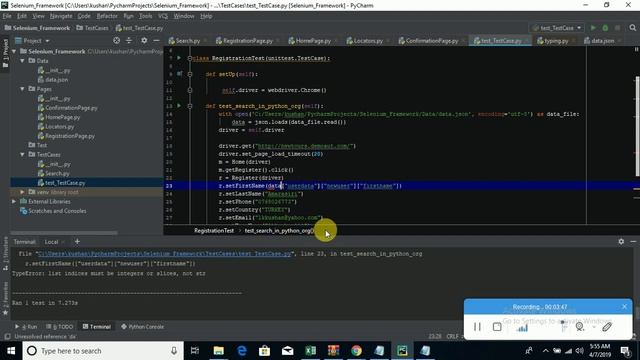The image size is (640, 360).
Task: Launch Microsoft Edge from taskbar
Action: 242,351
